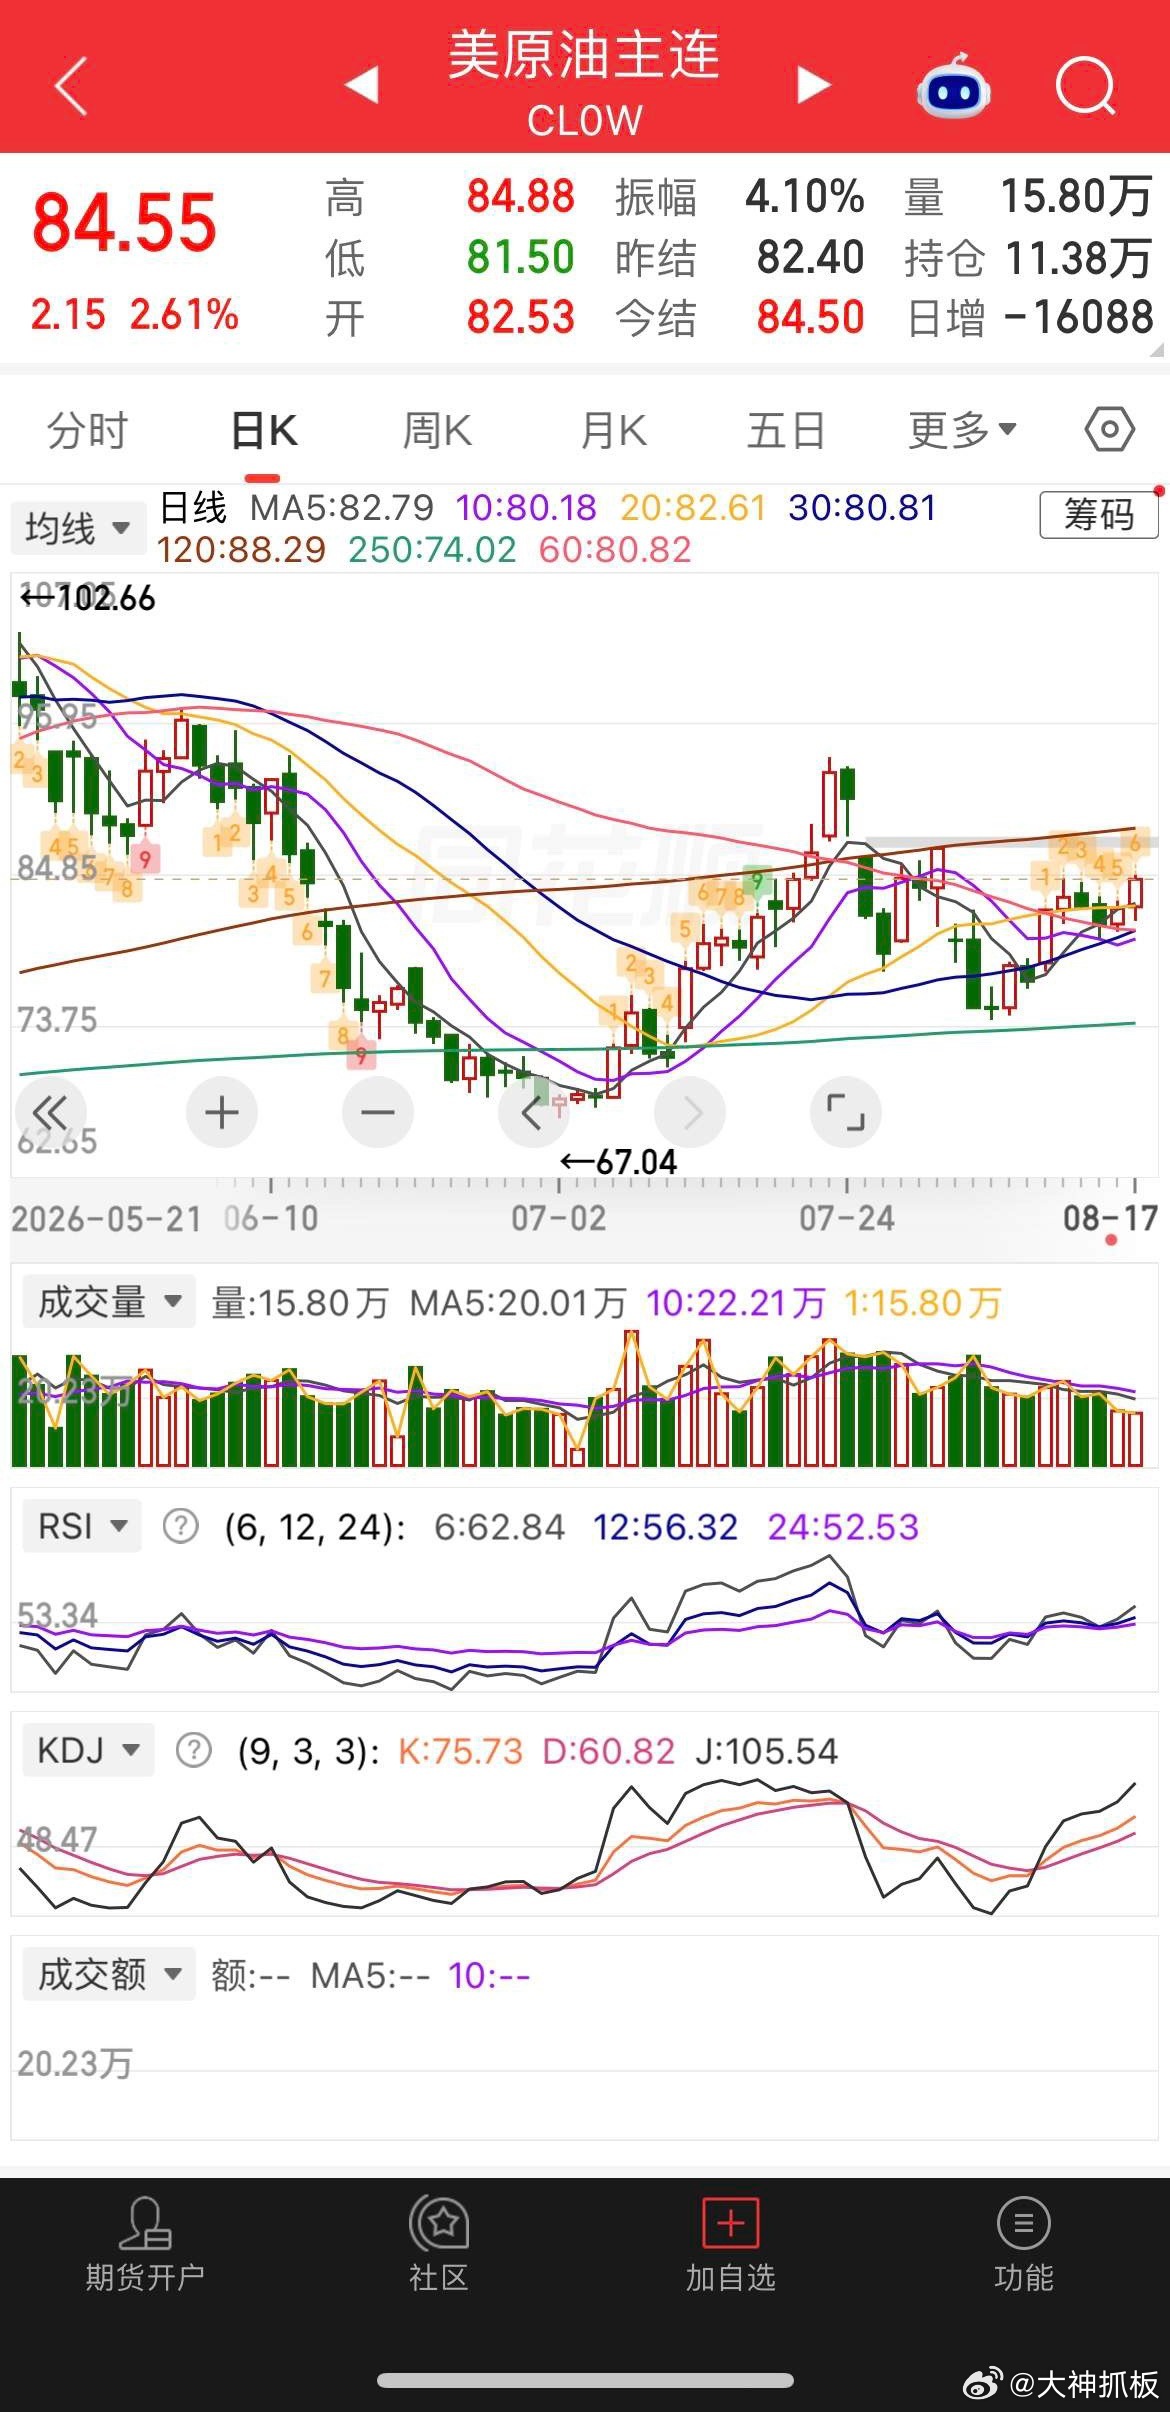Screen dimensions: 1170x2412
Task: Expand the 均线 indicator dropdown
Action: click(x=77, y=528)
